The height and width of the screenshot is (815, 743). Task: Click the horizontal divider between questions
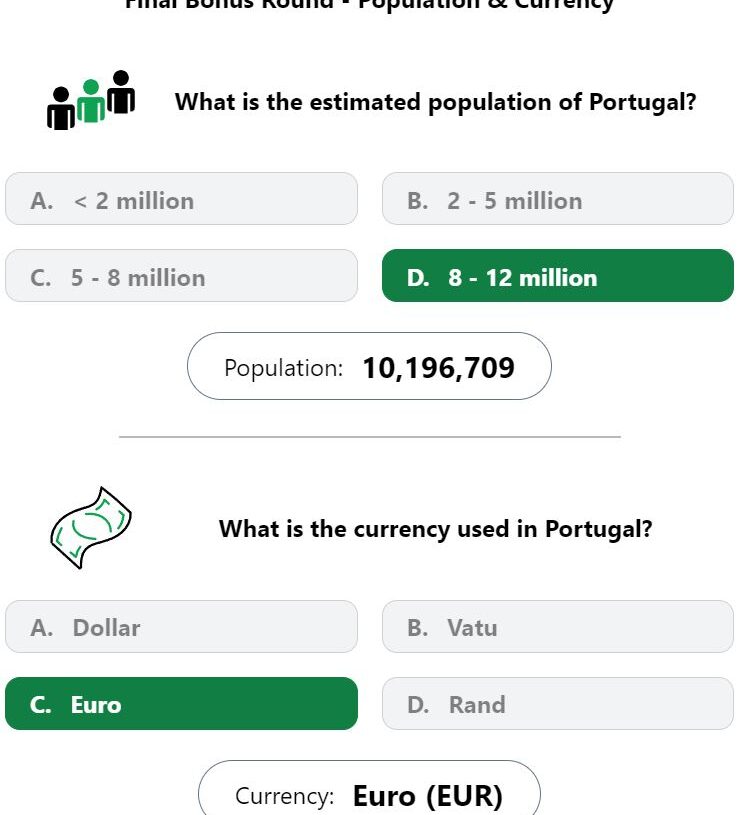[370, 437]
